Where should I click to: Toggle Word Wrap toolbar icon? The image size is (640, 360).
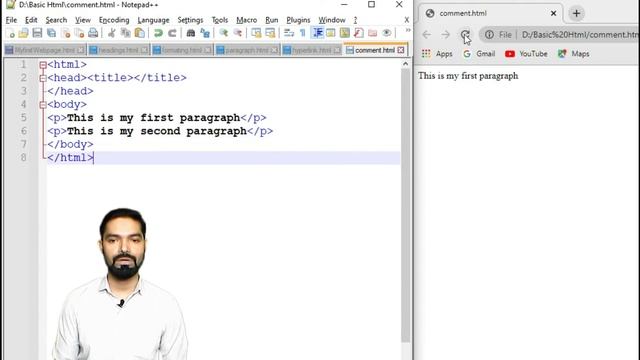click(x=289, y=33)
